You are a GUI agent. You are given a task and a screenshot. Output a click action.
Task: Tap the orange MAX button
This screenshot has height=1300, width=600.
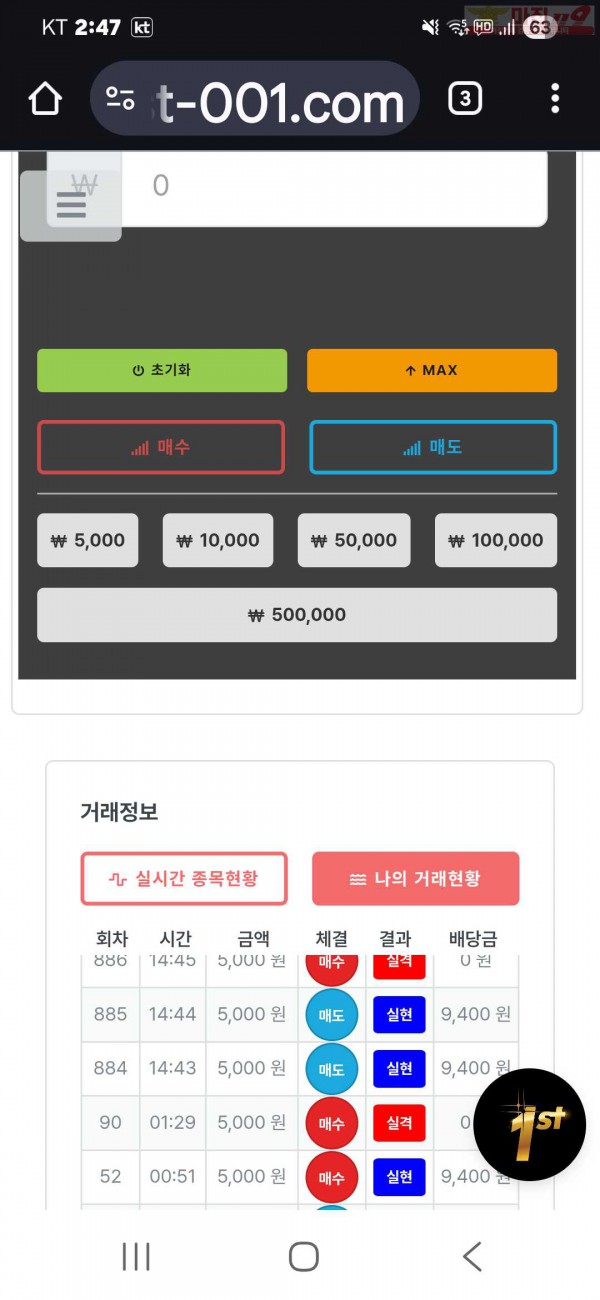pos(432,370)
